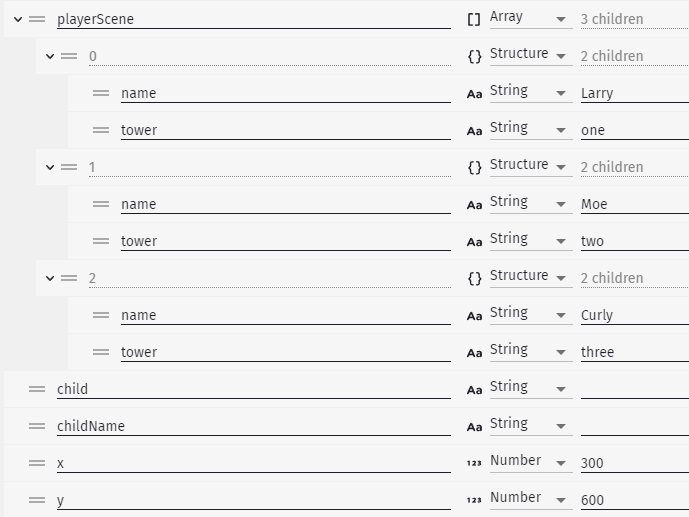Click drag handle icon beside child variable

point(37,389)
